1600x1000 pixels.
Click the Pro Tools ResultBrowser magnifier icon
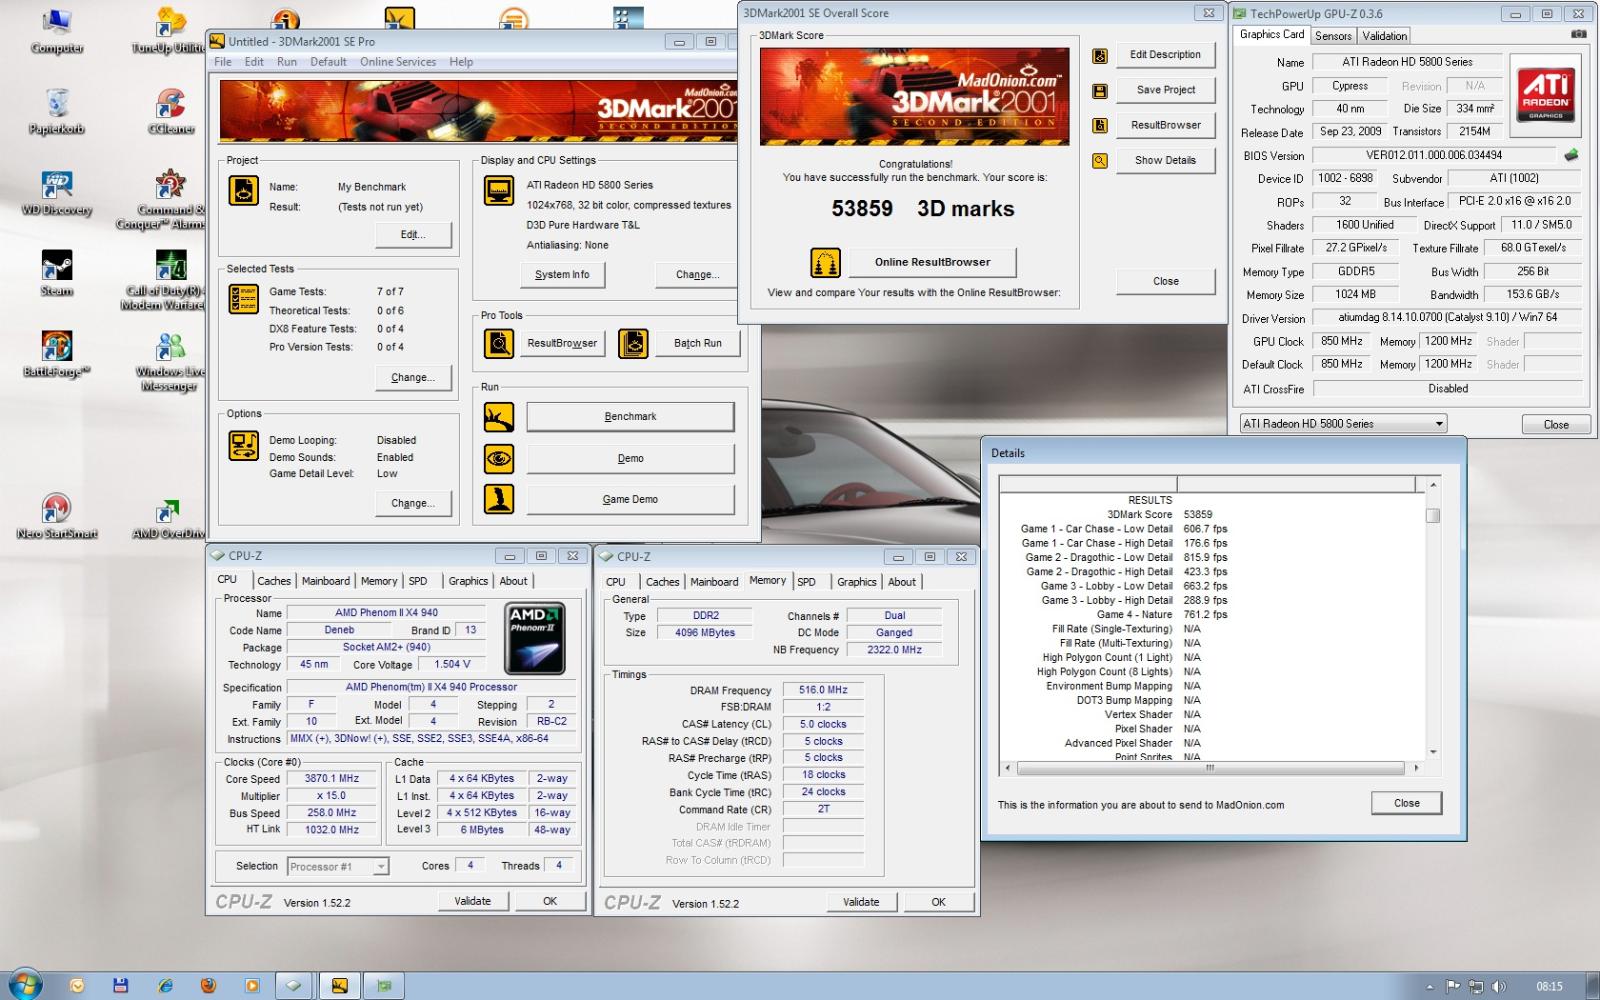tap(498, 343)
